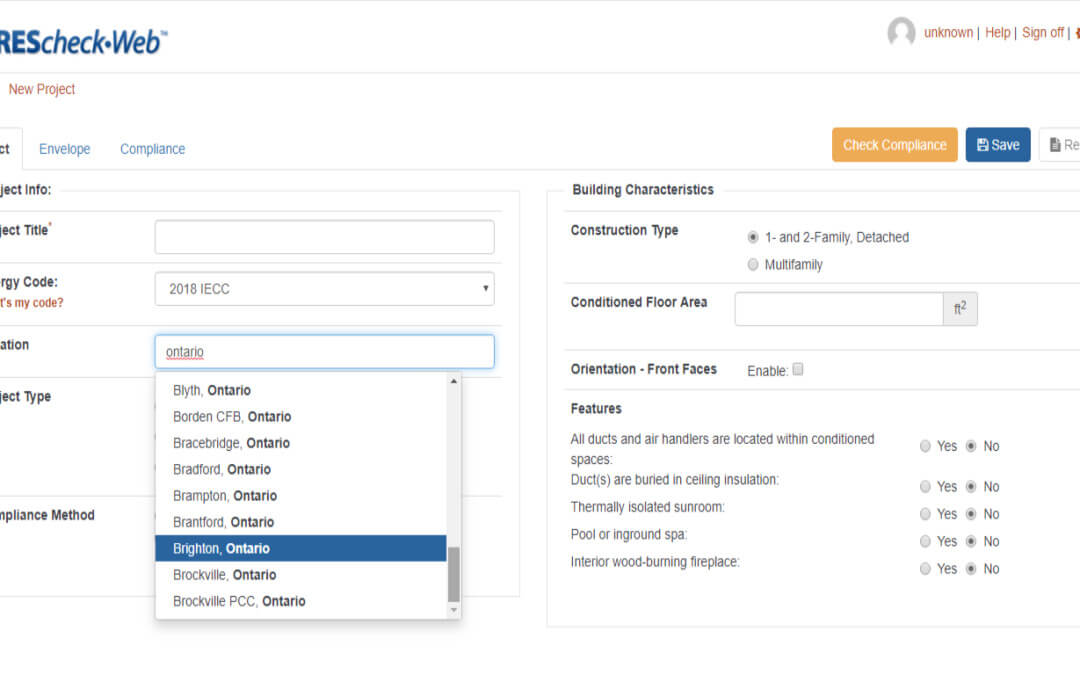
Task: Open the Compliance tab
Action: (152, 149)
